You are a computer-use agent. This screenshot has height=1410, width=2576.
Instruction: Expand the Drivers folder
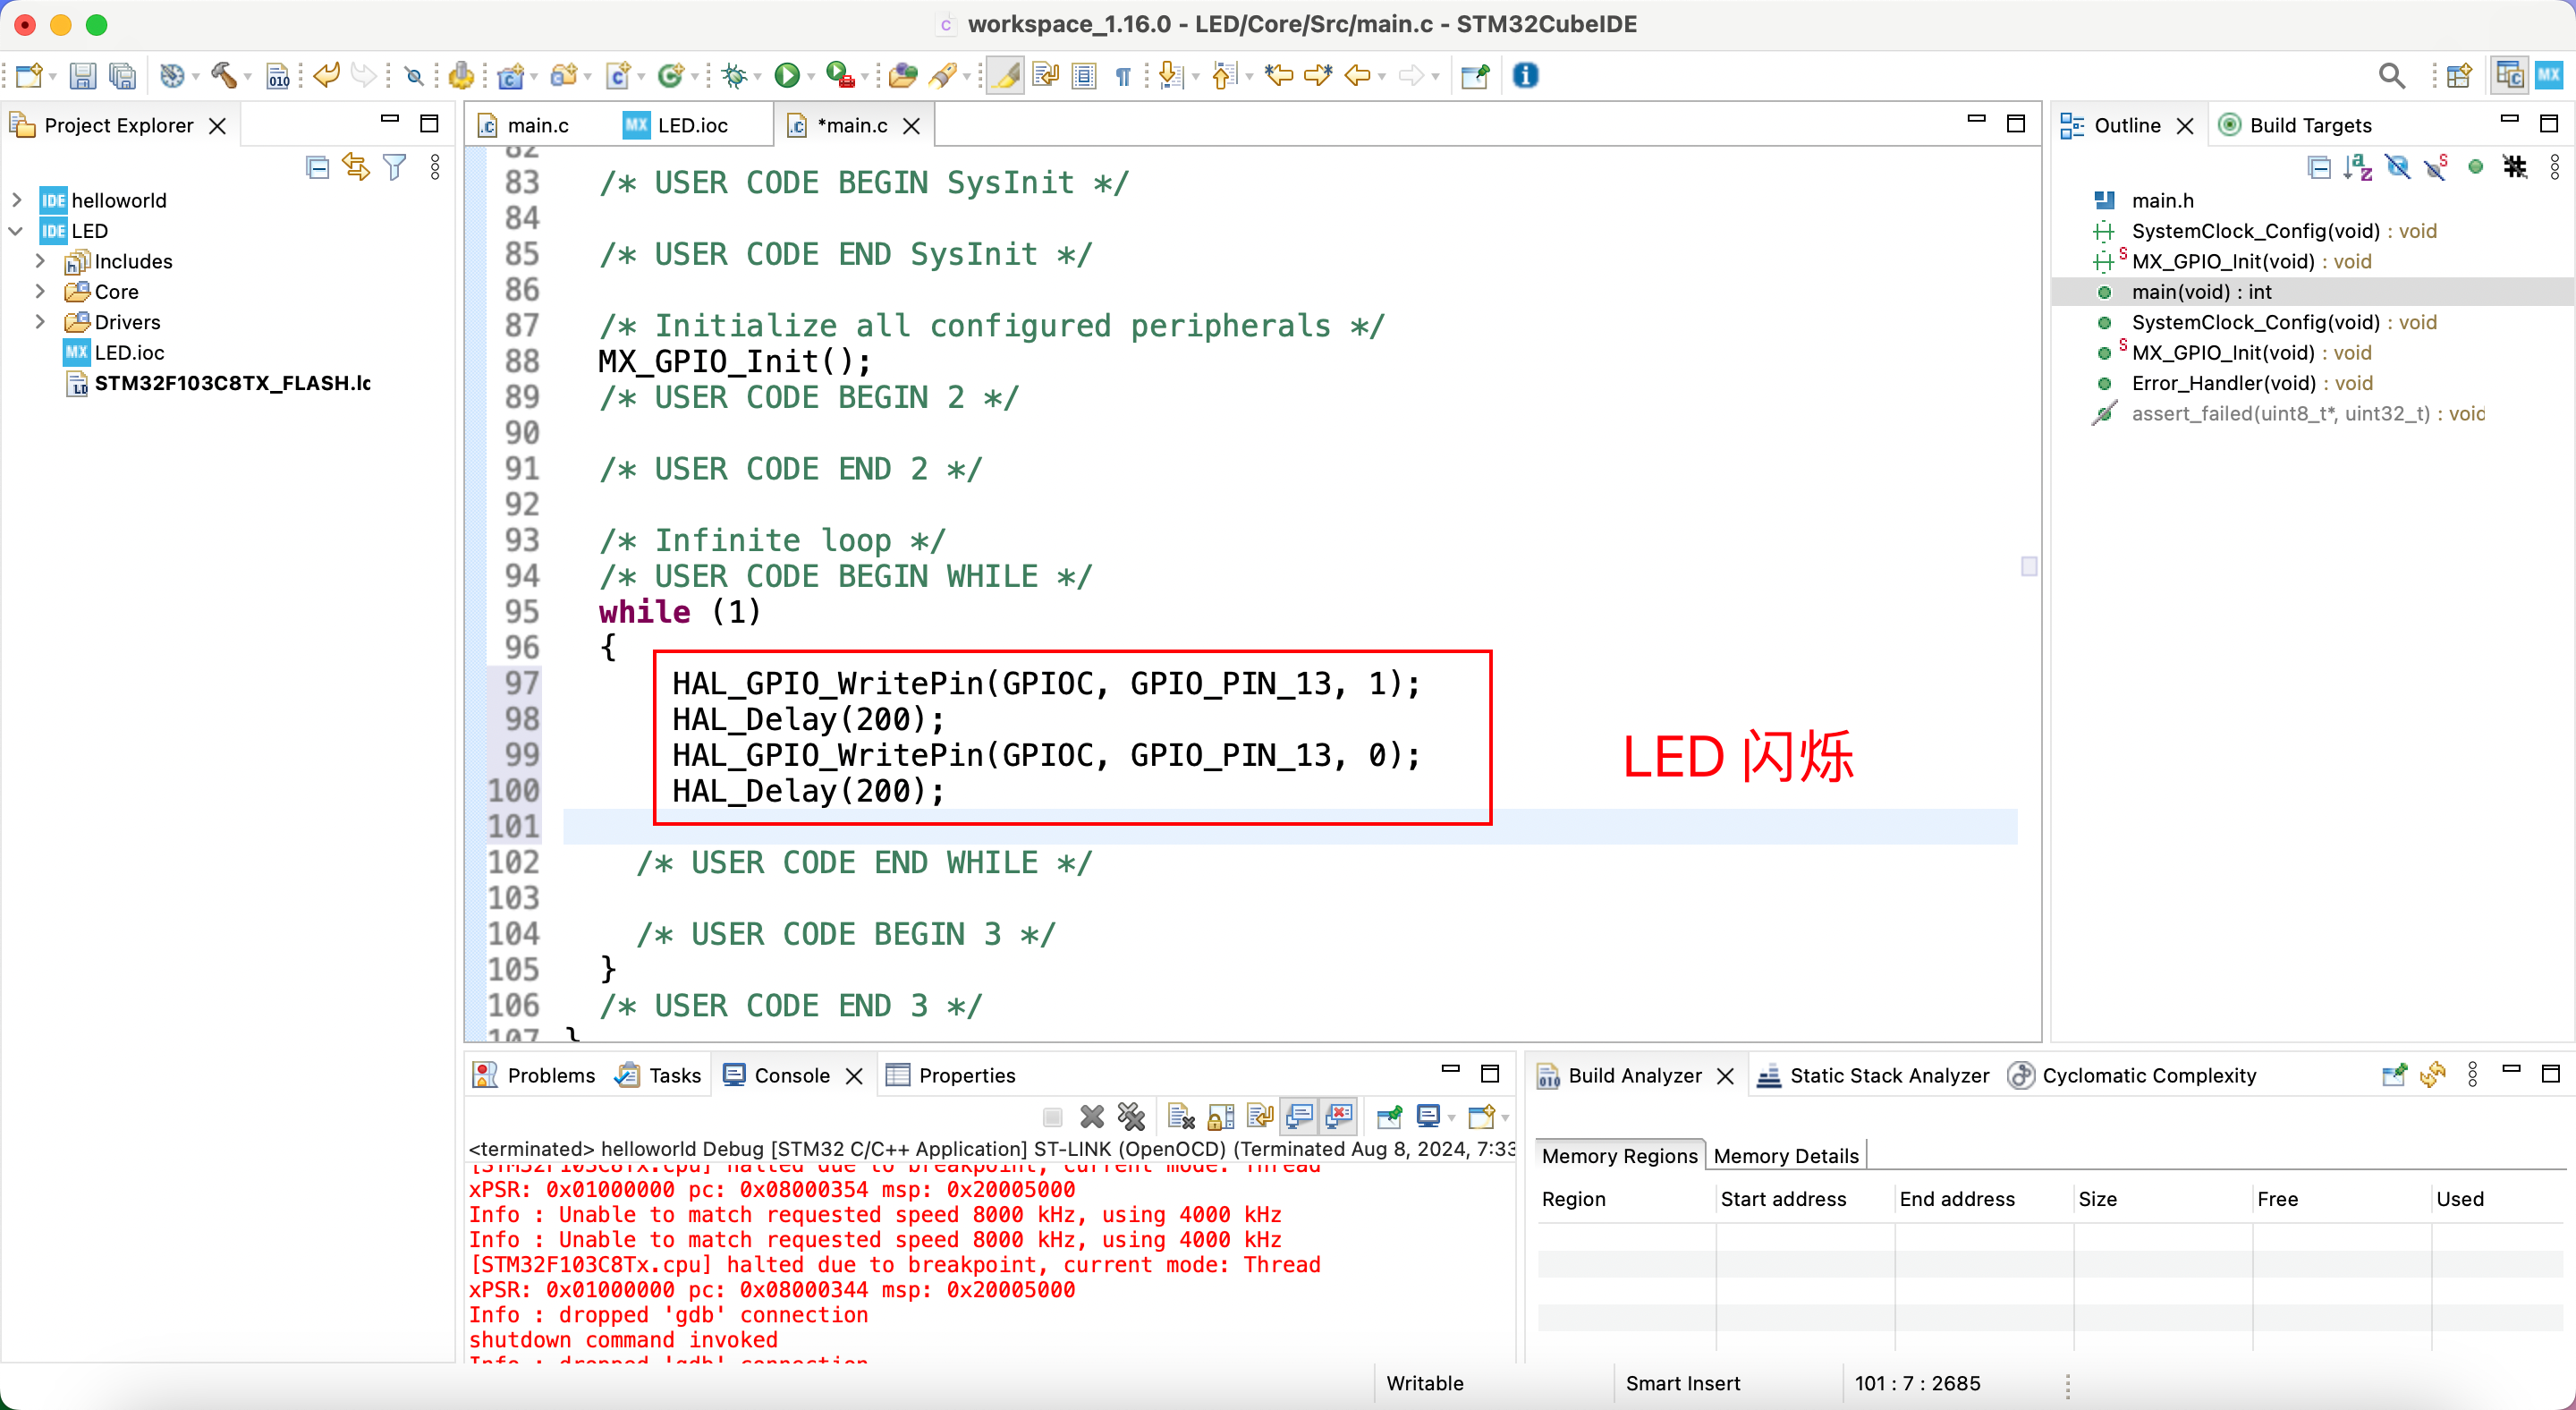point(40,322)
